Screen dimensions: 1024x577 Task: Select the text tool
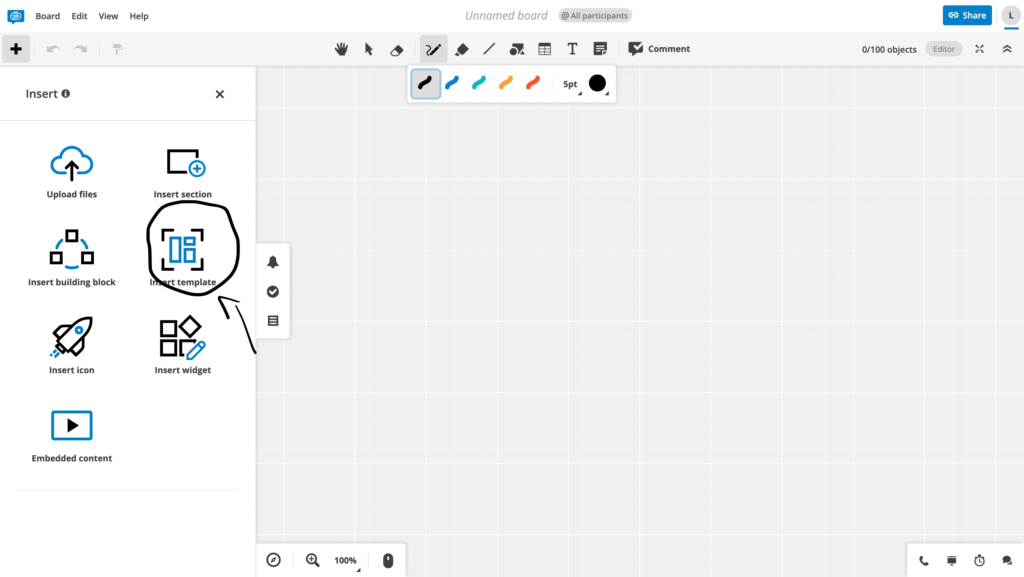tap(572, 49)
